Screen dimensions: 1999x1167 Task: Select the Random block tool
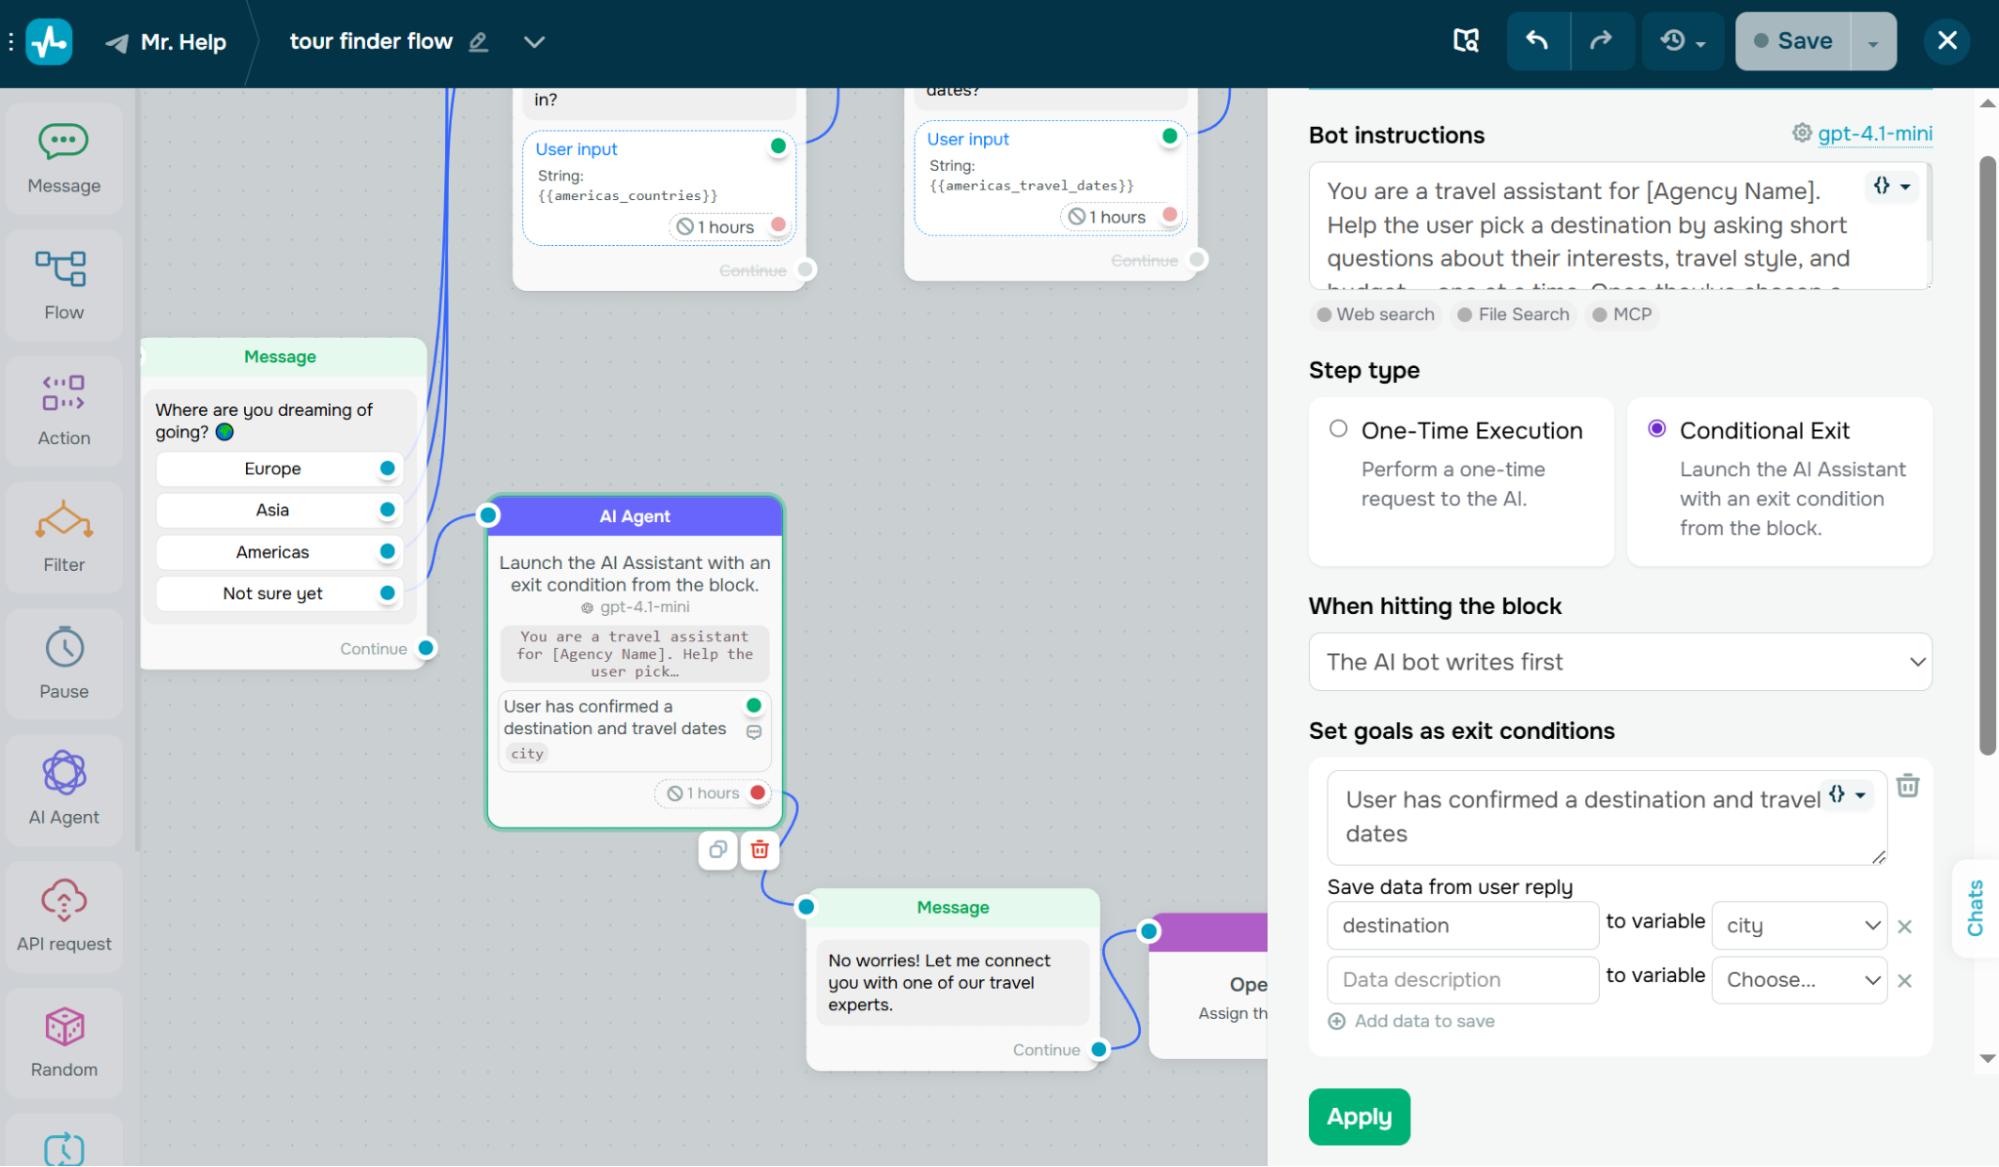point(63,1042)
